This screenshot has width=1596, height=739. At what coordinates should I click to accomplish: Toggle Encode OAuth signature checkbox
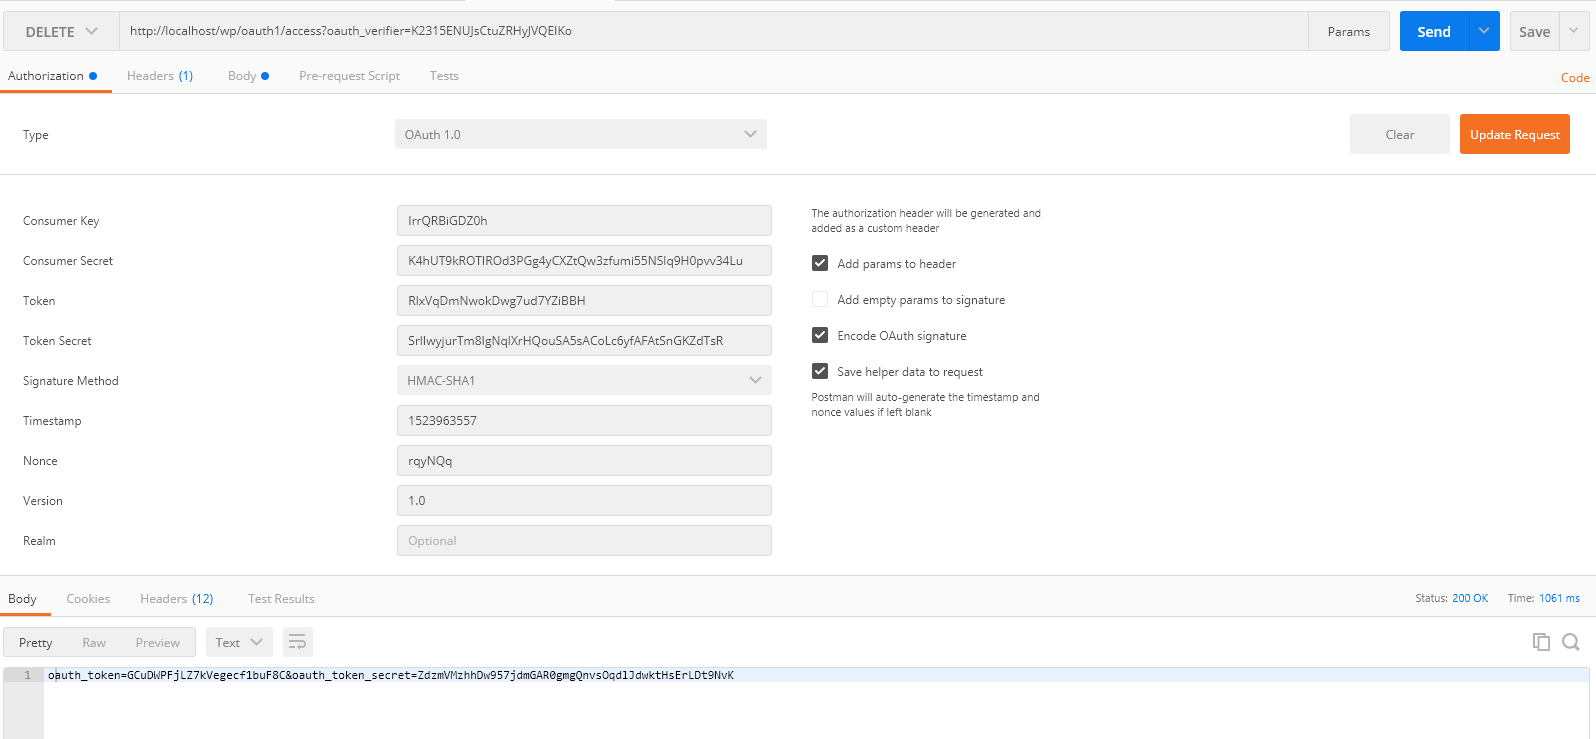coord(820,335)
